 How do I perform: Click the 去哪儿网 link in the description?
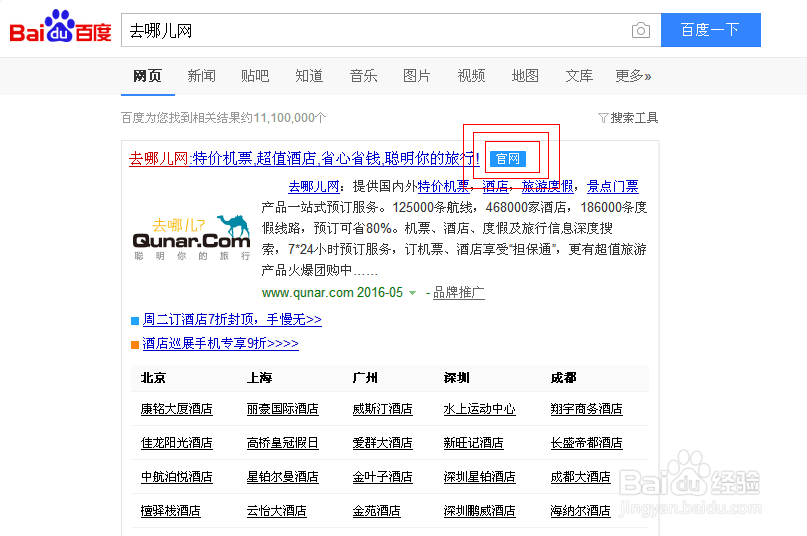coord(313,186)
